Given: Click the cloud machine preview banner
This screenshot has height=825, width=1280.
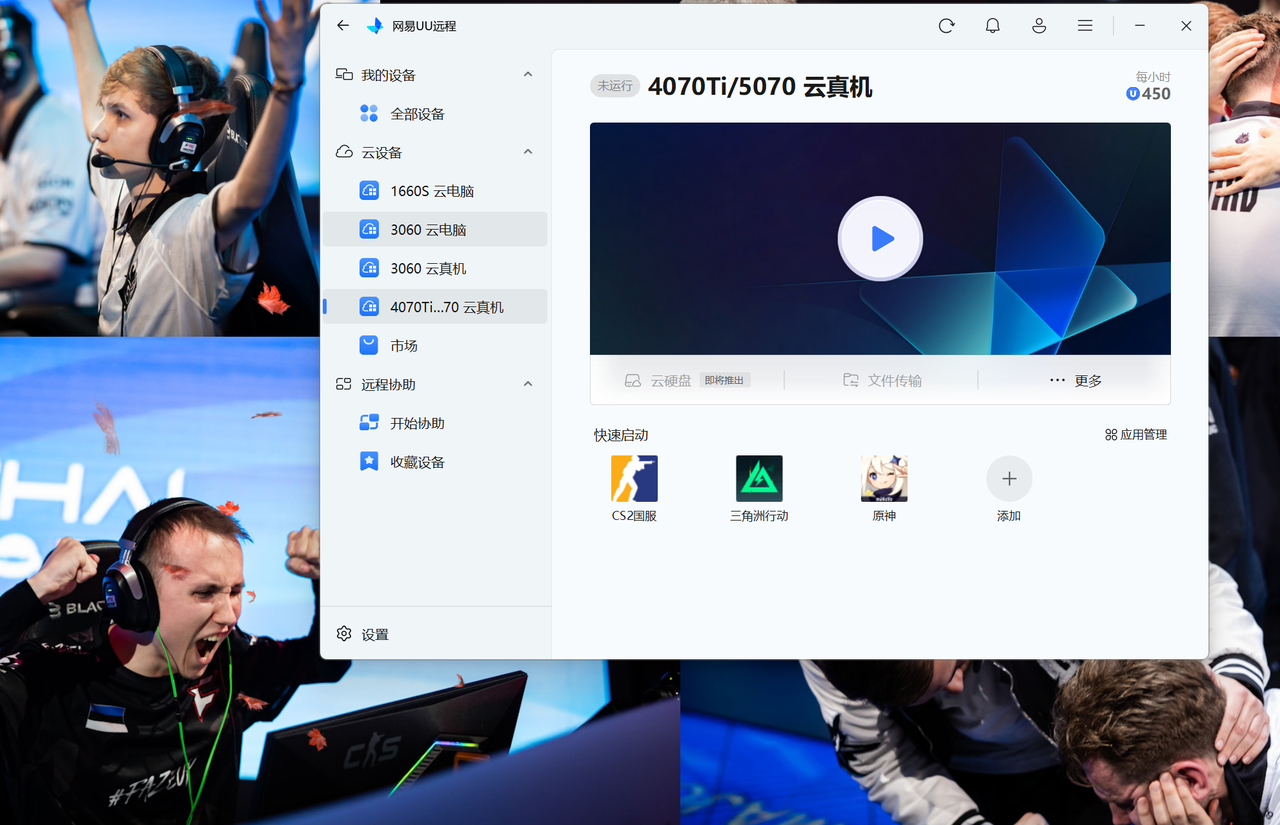Looking at the screenshot, I should (880, 238).
